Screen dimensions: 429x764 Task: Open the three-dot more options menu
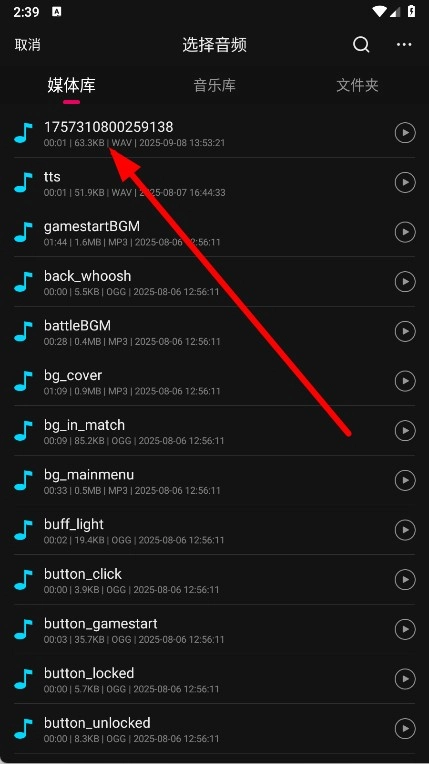pyautogui.click(x=404, y=44)
